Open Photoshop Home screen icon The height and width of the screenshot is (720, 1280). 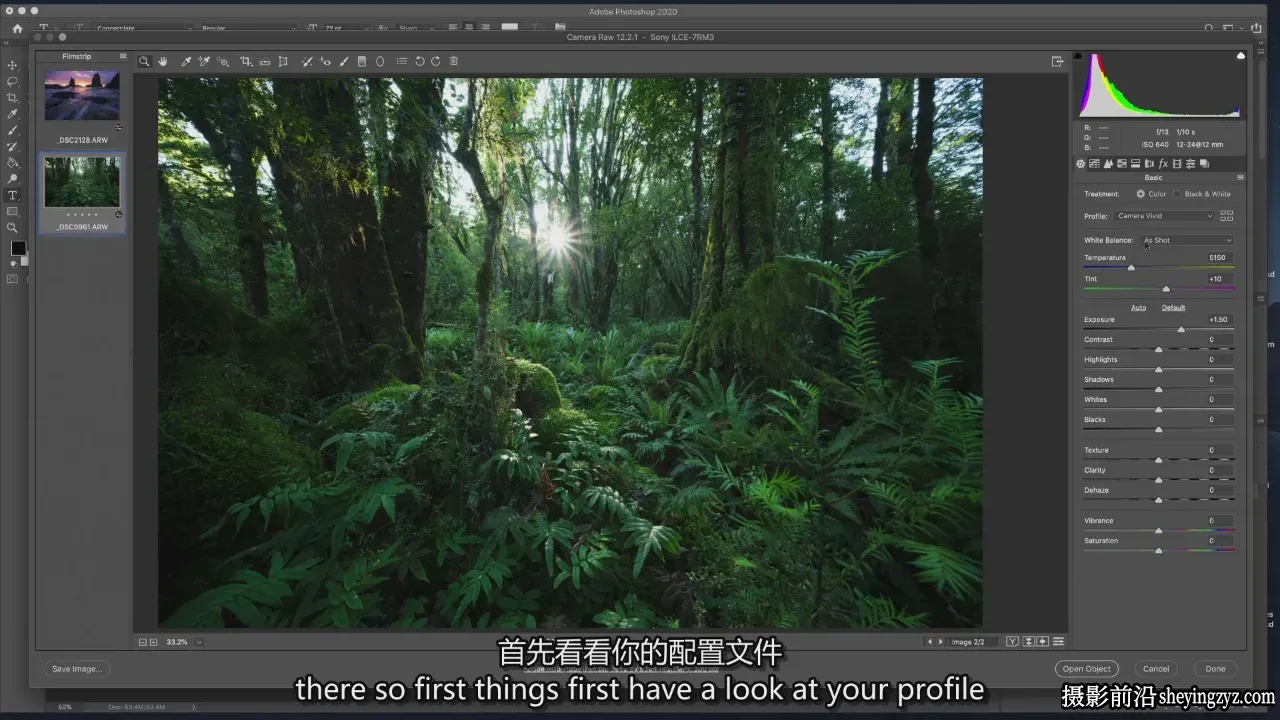[17, 28]
